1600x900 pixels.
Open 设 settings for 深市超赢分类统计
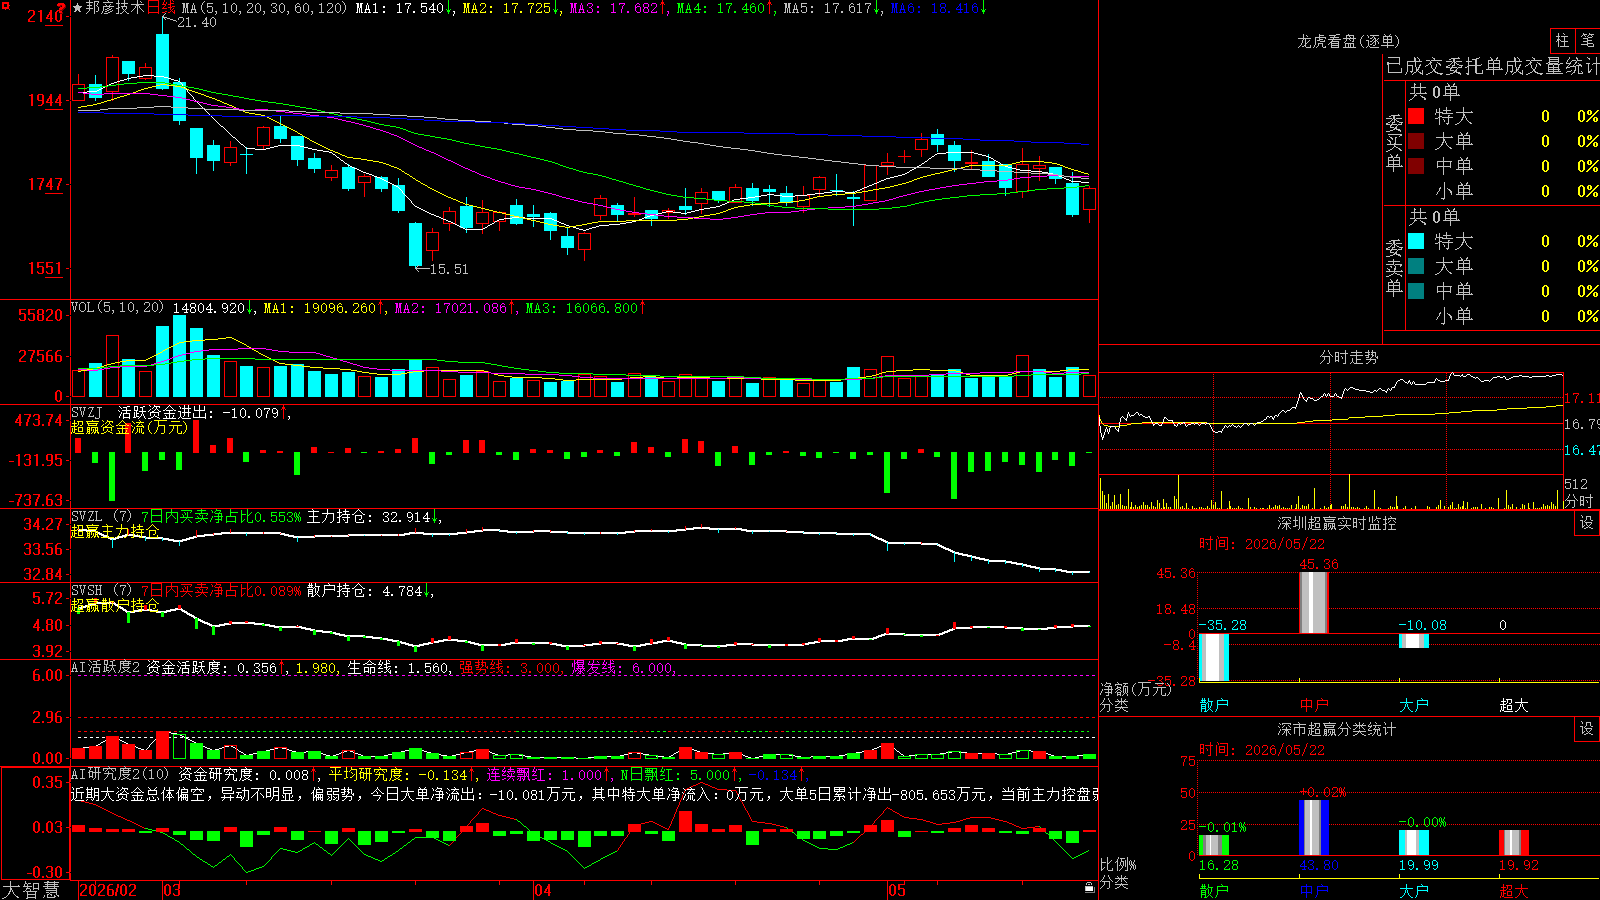pyautogui.click(x=1587, y=729)
